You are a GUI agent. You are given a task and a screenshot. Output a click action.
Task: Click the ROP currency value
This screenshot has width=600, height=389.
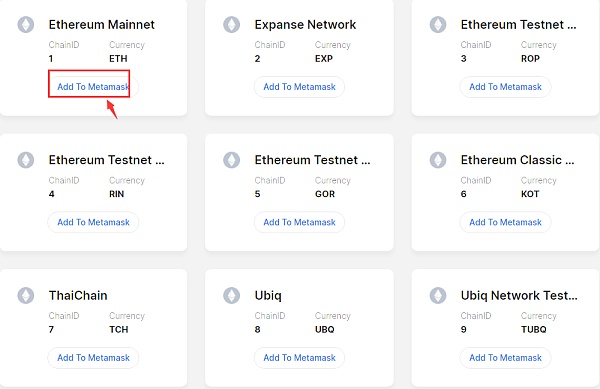pyautogui.click(x=530, y=59)
